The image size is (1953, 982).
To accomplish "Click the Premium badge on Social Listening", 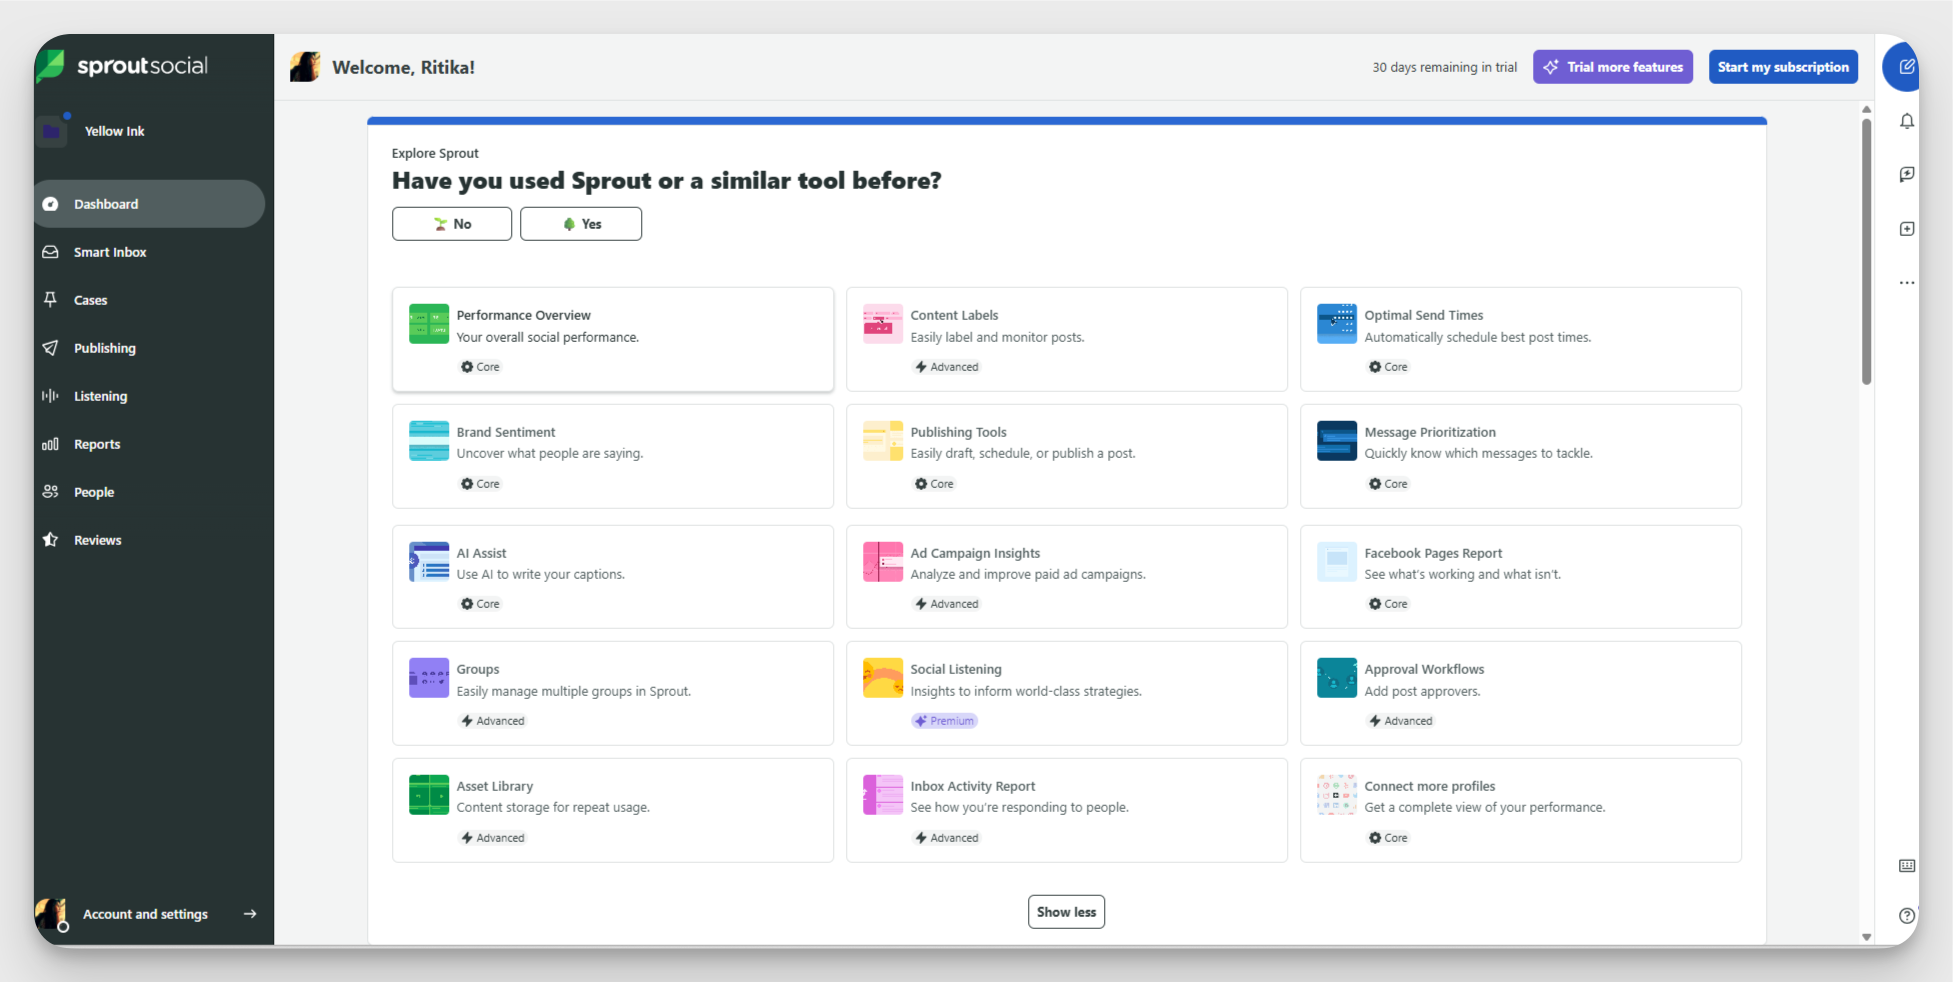I will [x=944, y=721].
